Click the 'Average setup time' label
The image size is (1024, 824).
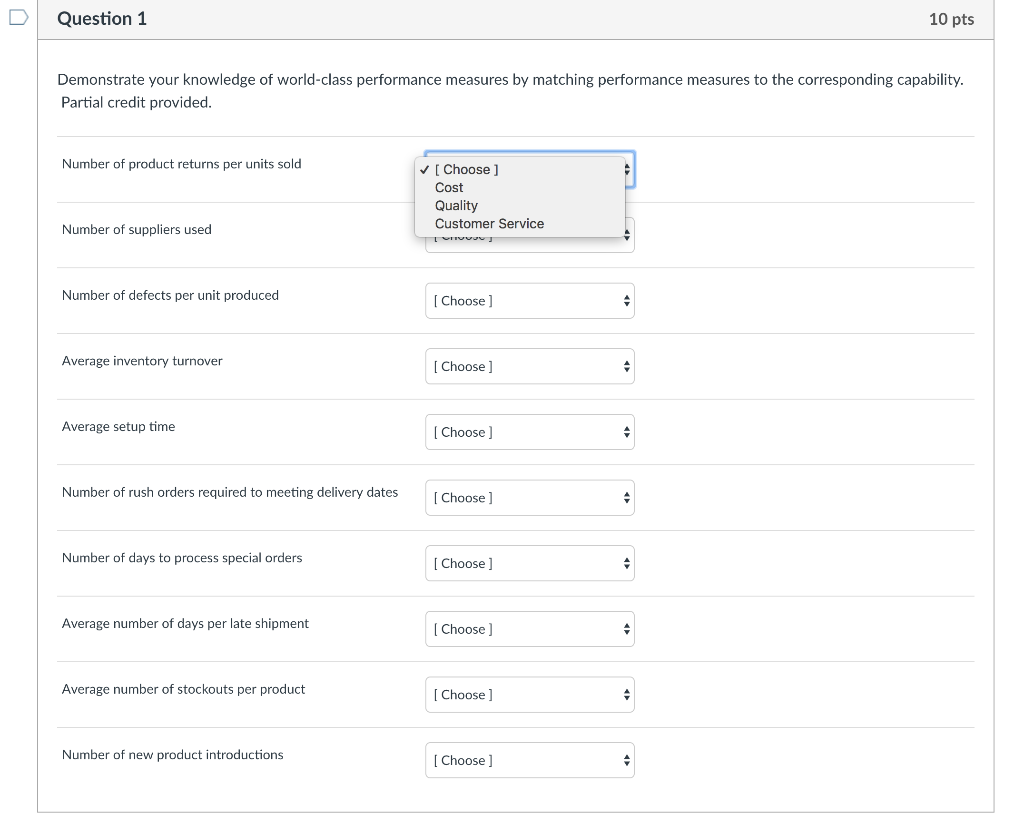pos(118,426)
